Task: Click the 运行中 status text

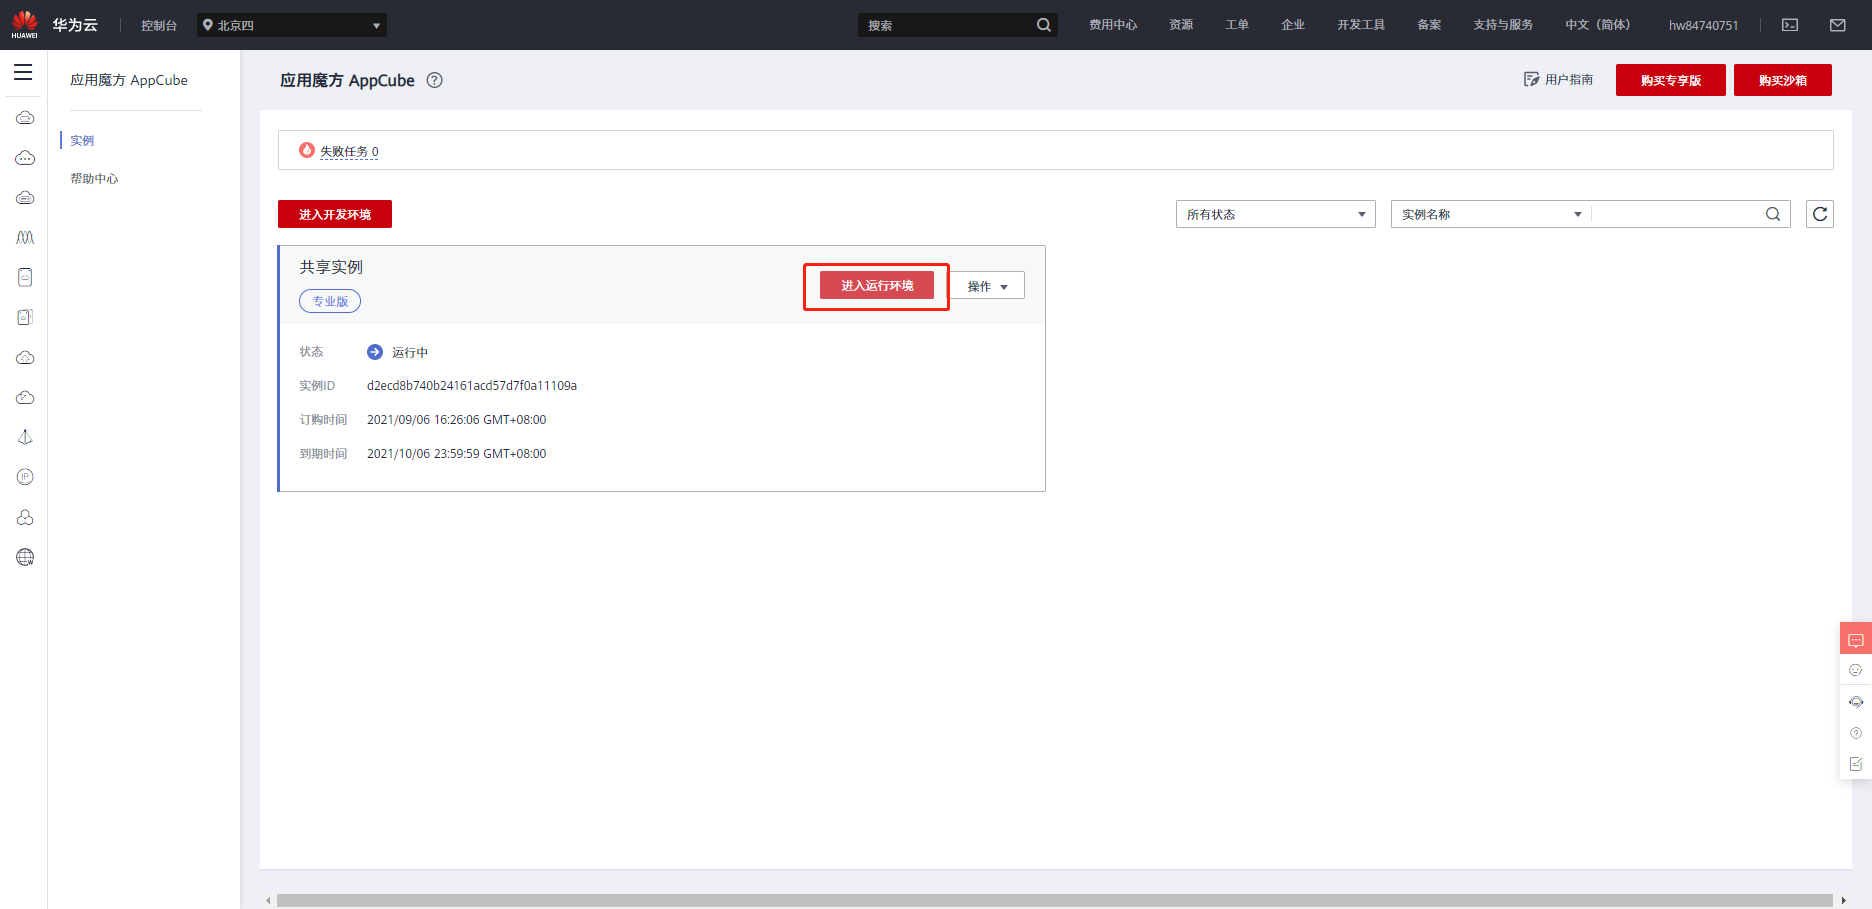Action: coord(410,353)
